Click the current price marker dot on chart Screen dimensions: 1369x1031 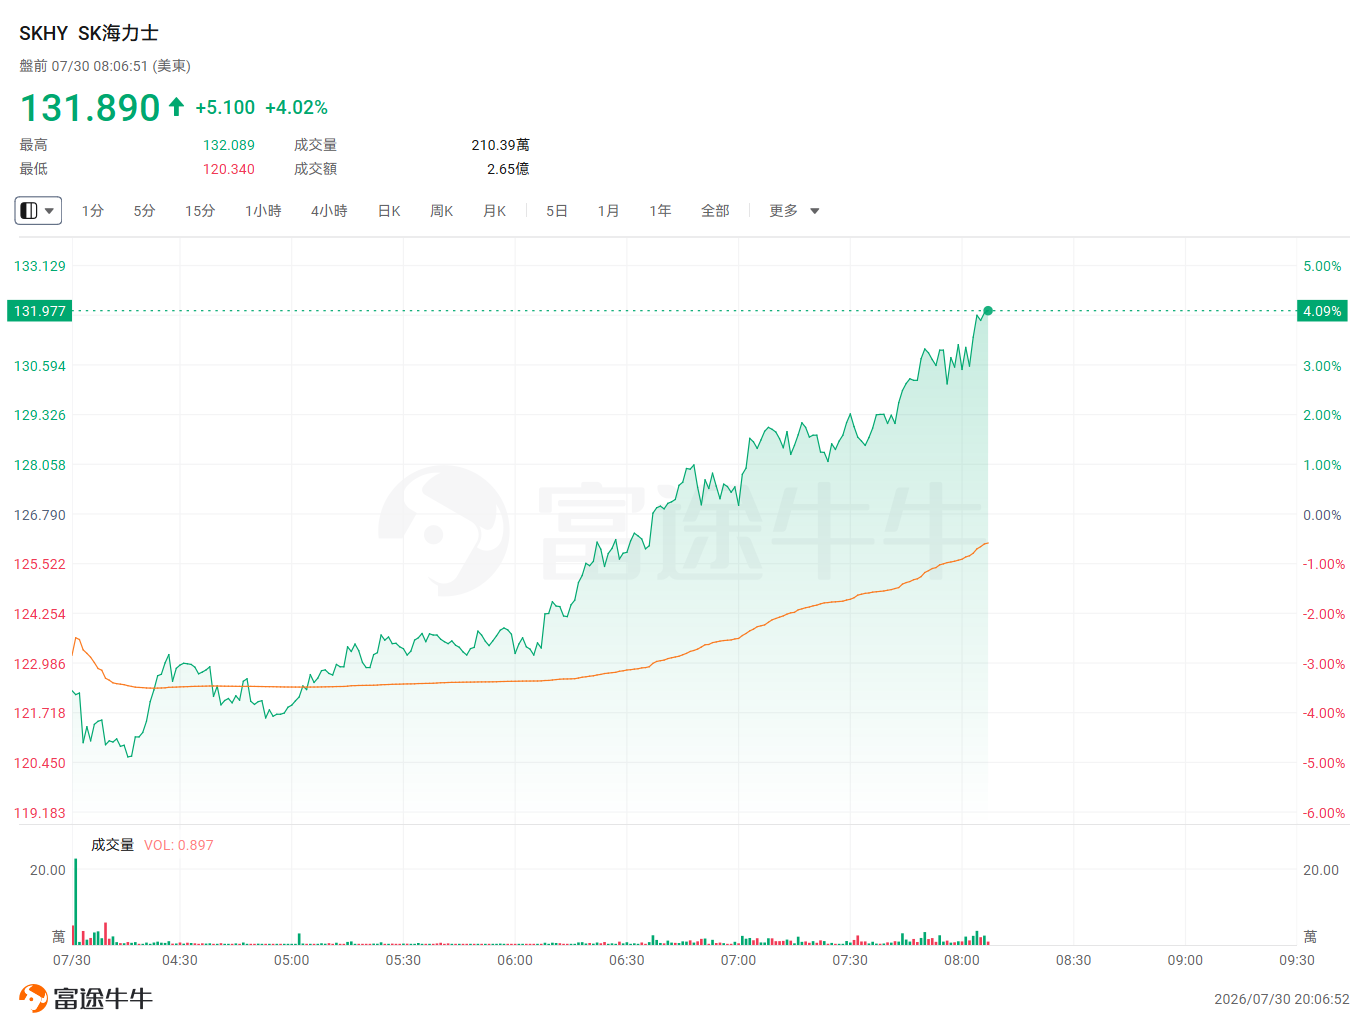[988, 311]
